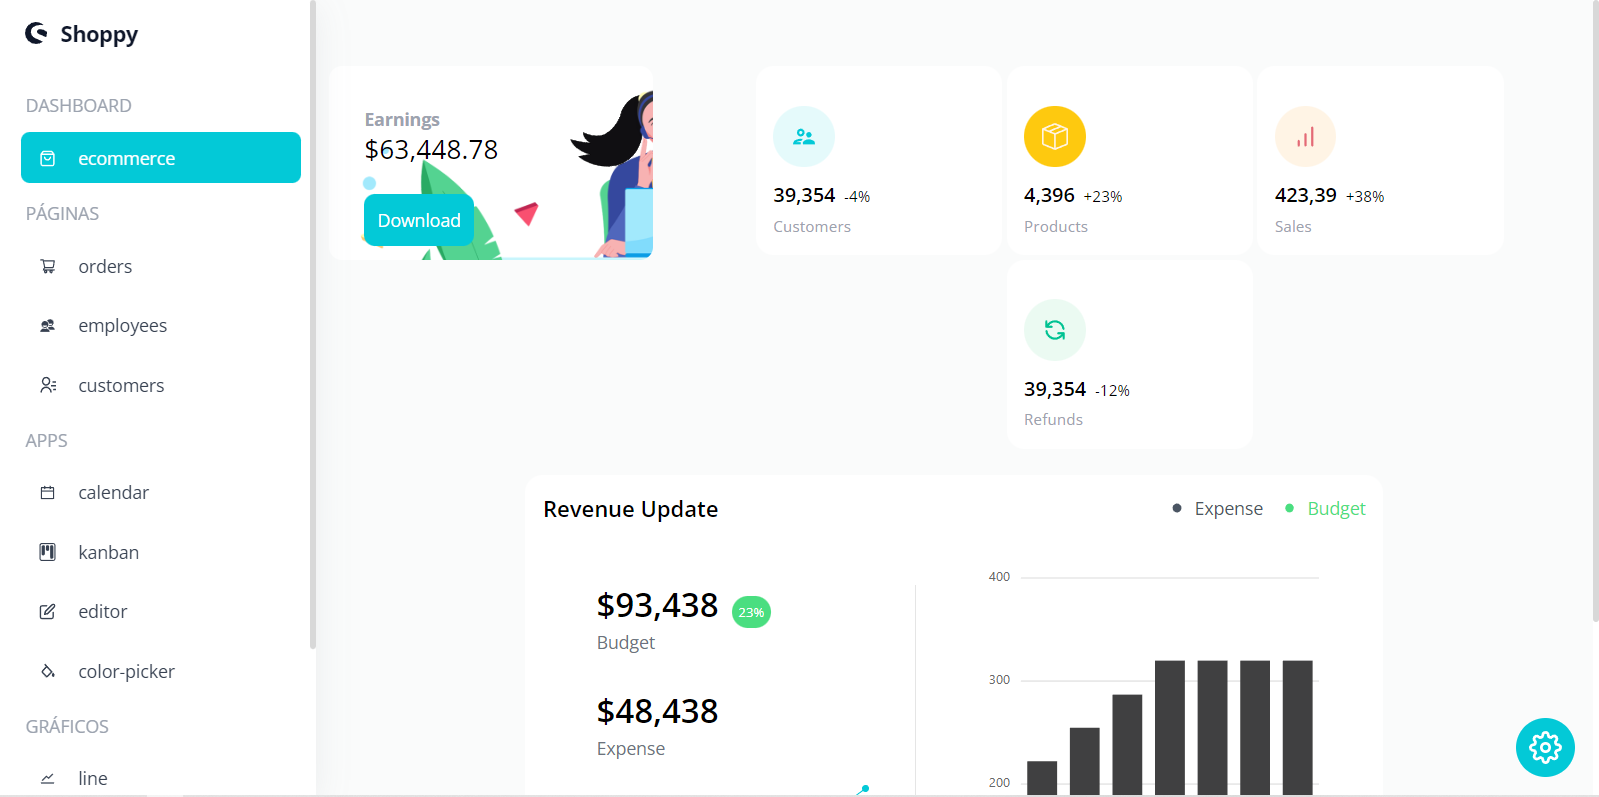This screenshot has width=1599, height=797.
Task: Click the kanban board icon
Action: pos(47,552)
